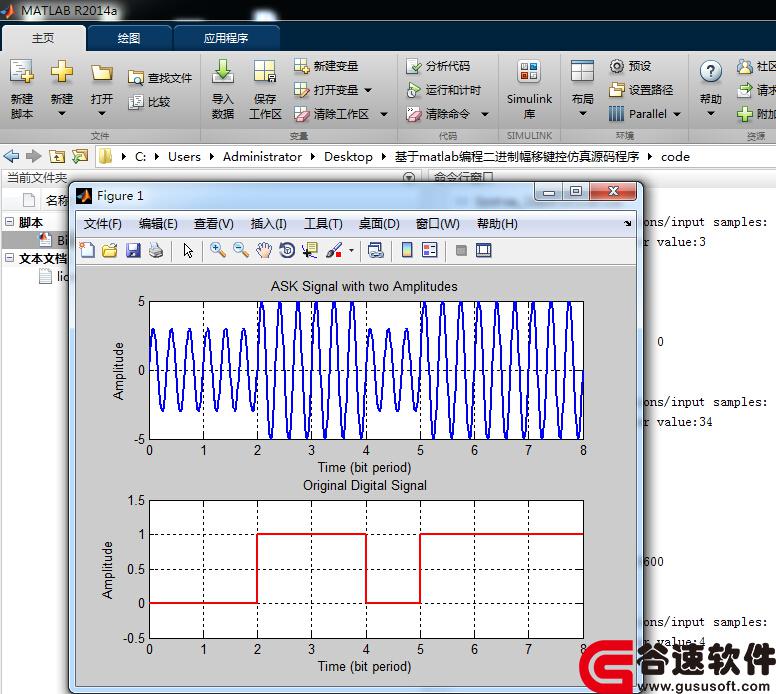The image size is (776, 694).
Task: Click Find Files (查找文件)
Action: pos(160,78)
